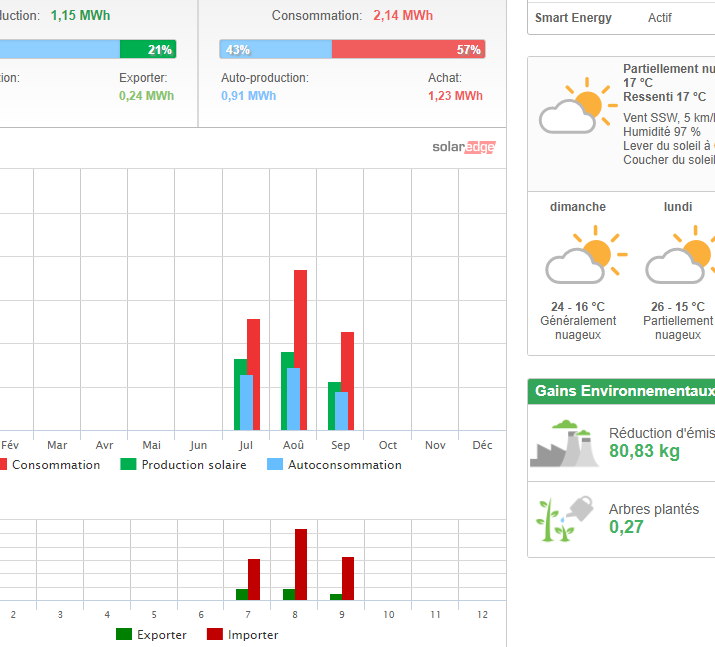
Task: Click month 9 dark red import bar
Action: [348, 578]
